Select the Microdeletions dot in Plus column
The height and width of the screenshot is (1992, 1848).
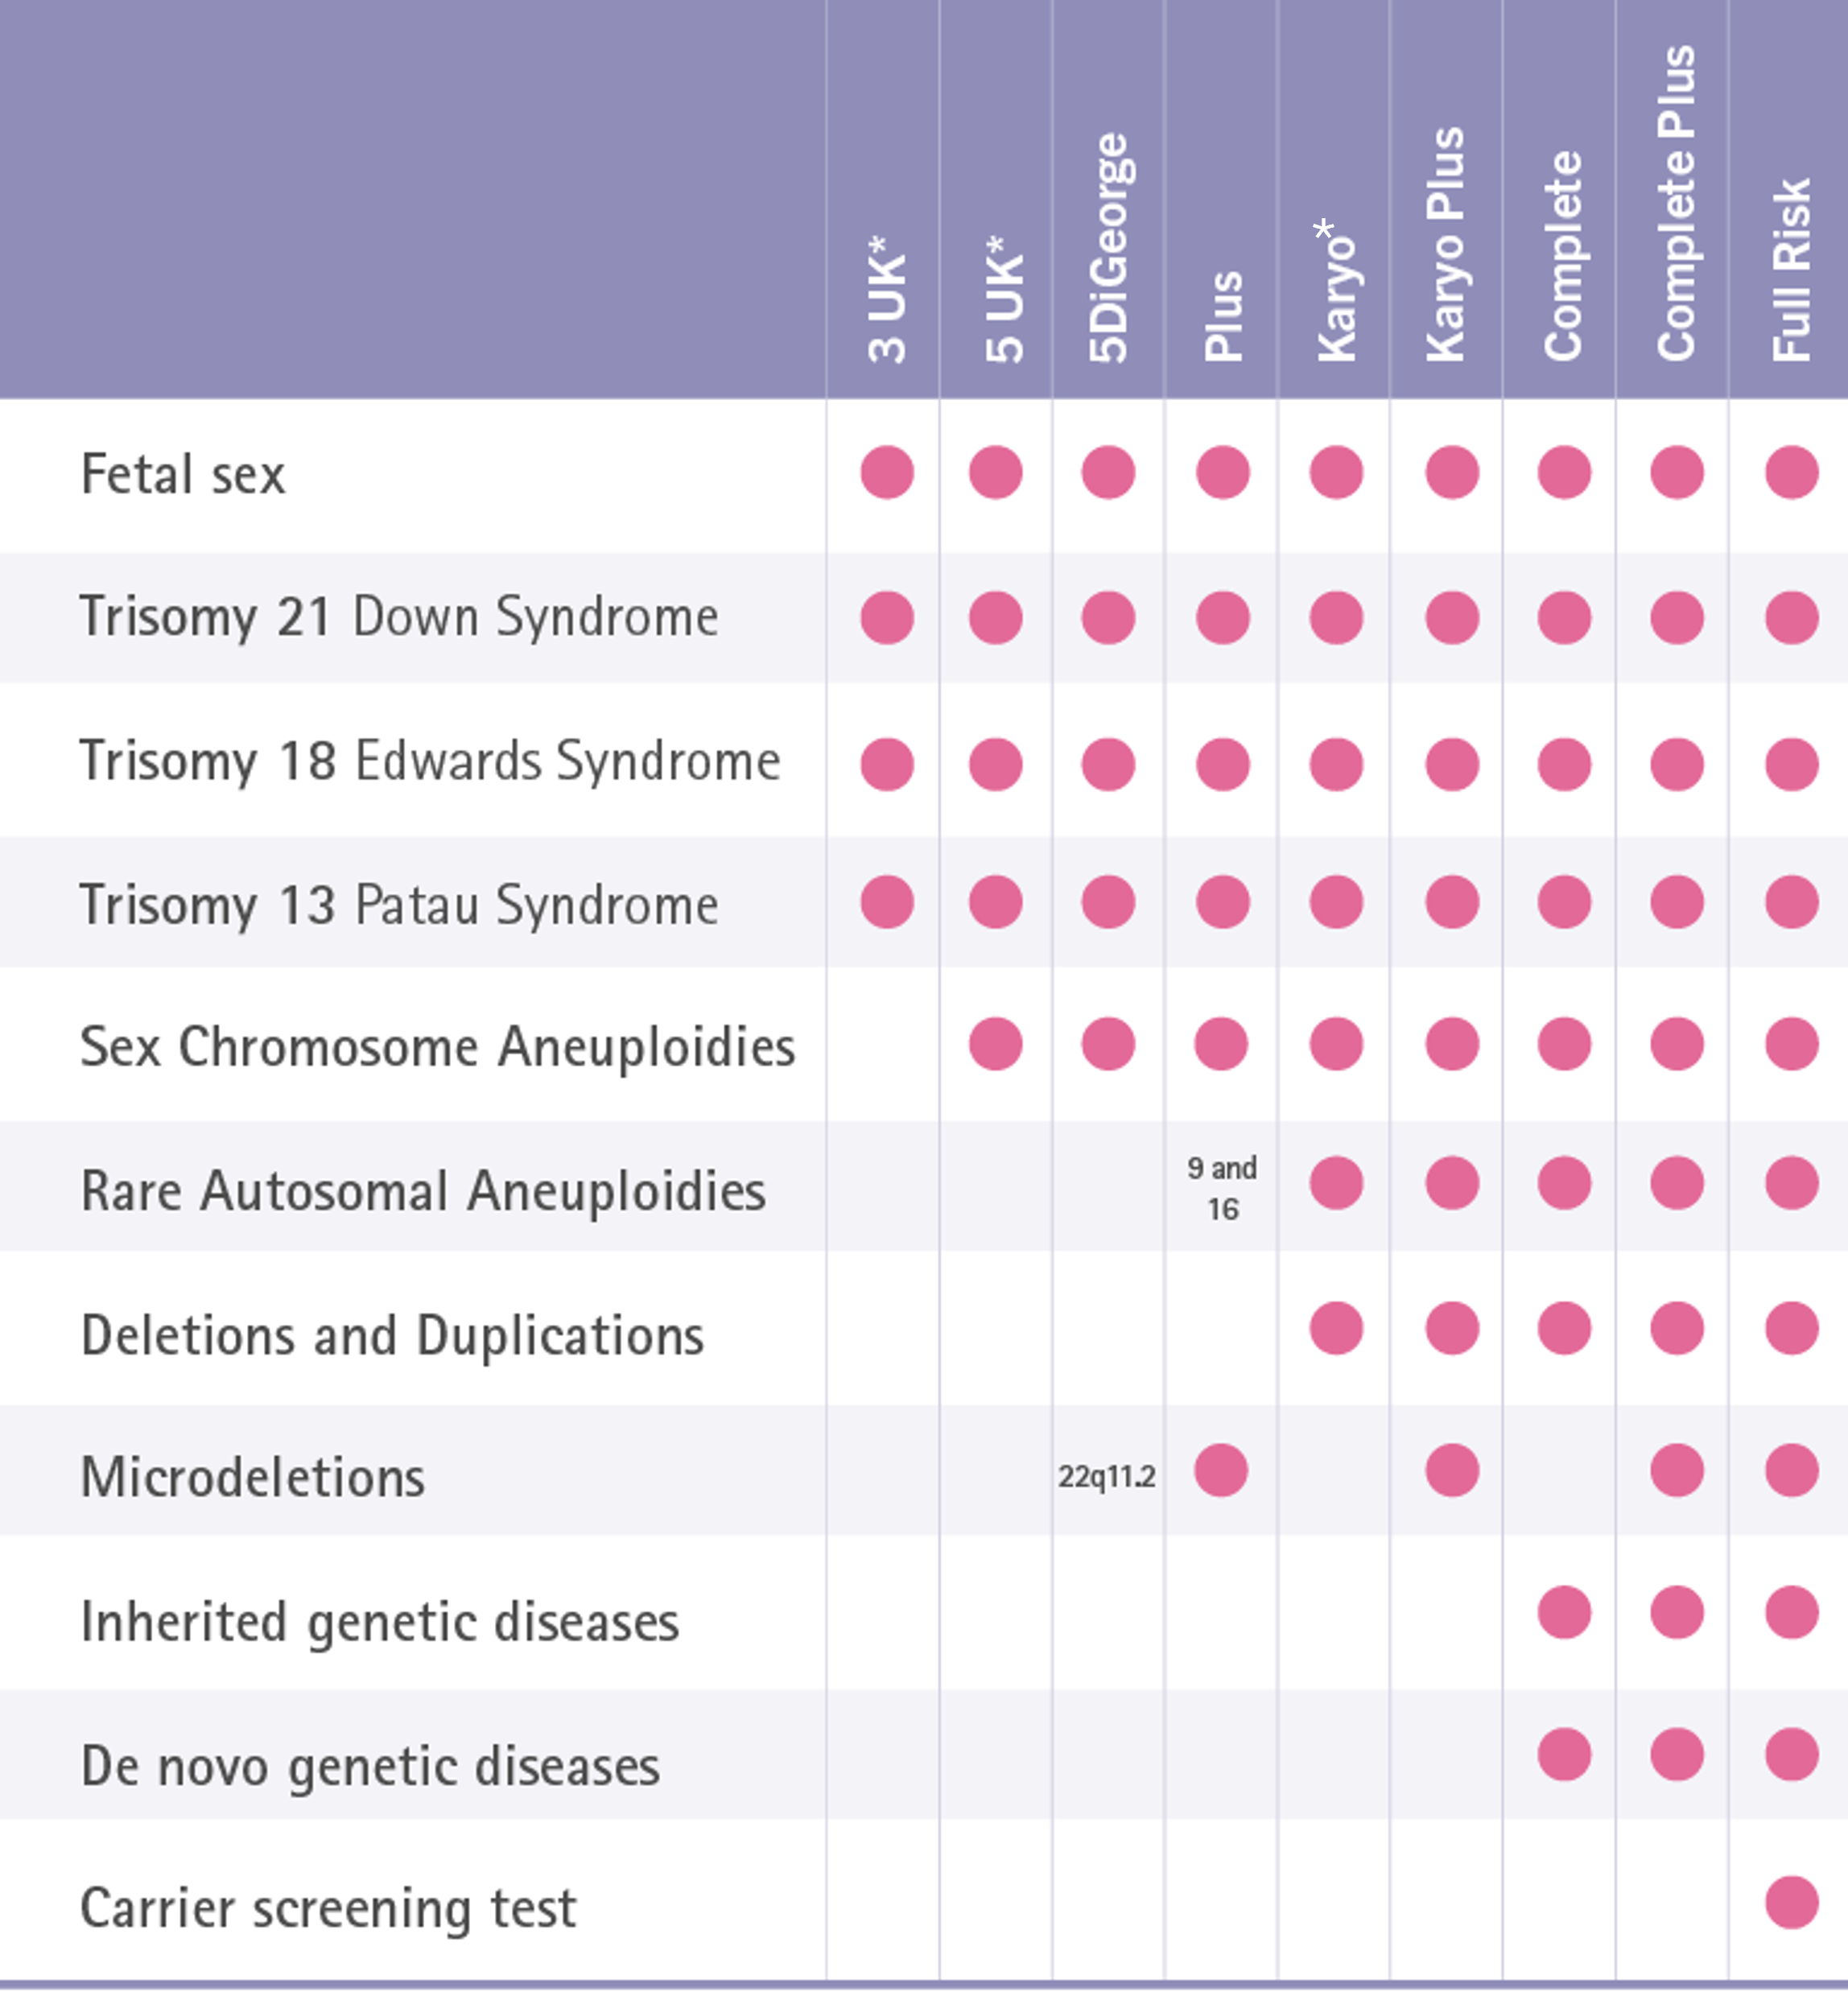(1221, 1471)
